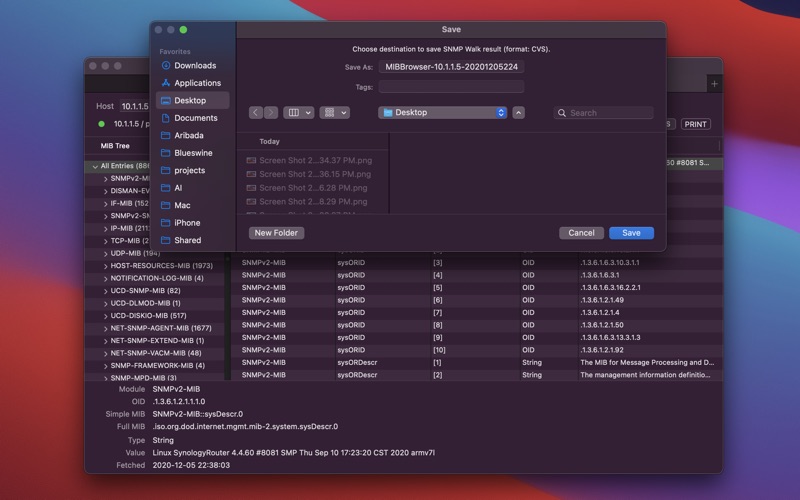Collapse the save dialog with chevron
The width and height of the screenshot is (800, 500).
click(518, 113)
